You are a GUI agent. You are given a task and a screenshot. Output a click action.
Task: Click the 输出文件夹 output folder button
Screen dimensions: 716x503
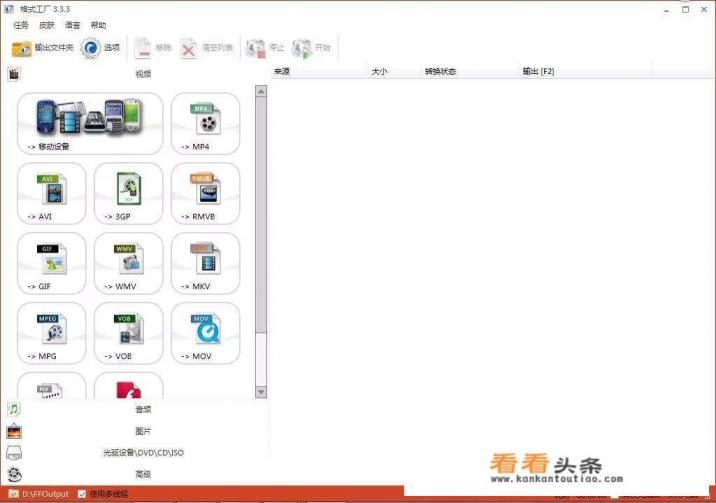point(43,47)
